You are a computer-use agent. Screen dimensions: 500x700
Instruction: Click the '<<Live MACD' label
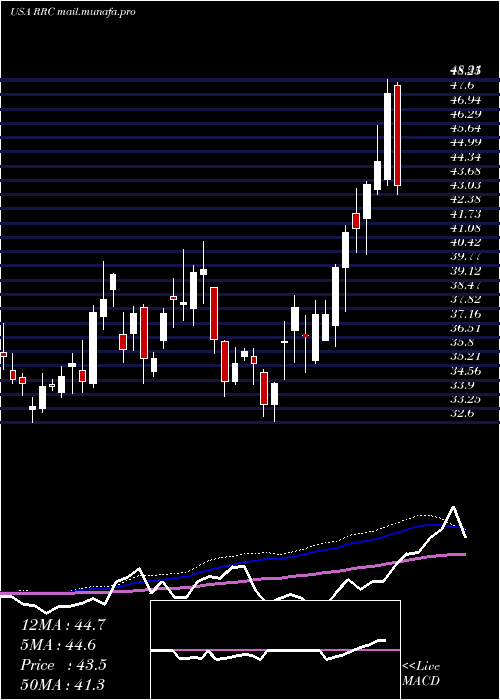coord(421,674)
